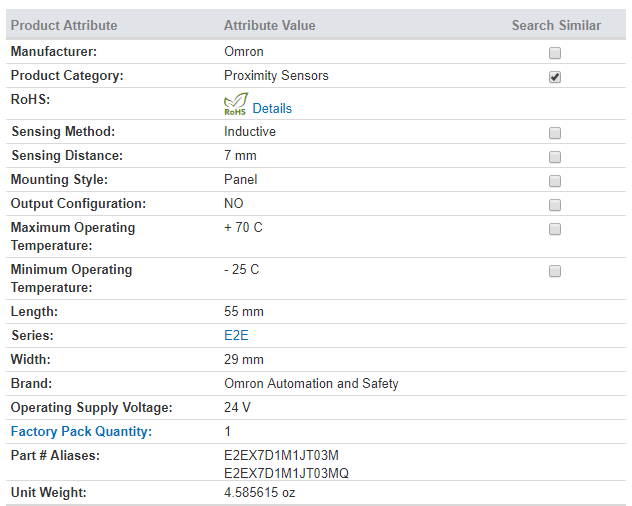The height and width of the screenshot is (506, 632).
Task: Click the green RoHS leaf icon
Action: pos(235,104)
